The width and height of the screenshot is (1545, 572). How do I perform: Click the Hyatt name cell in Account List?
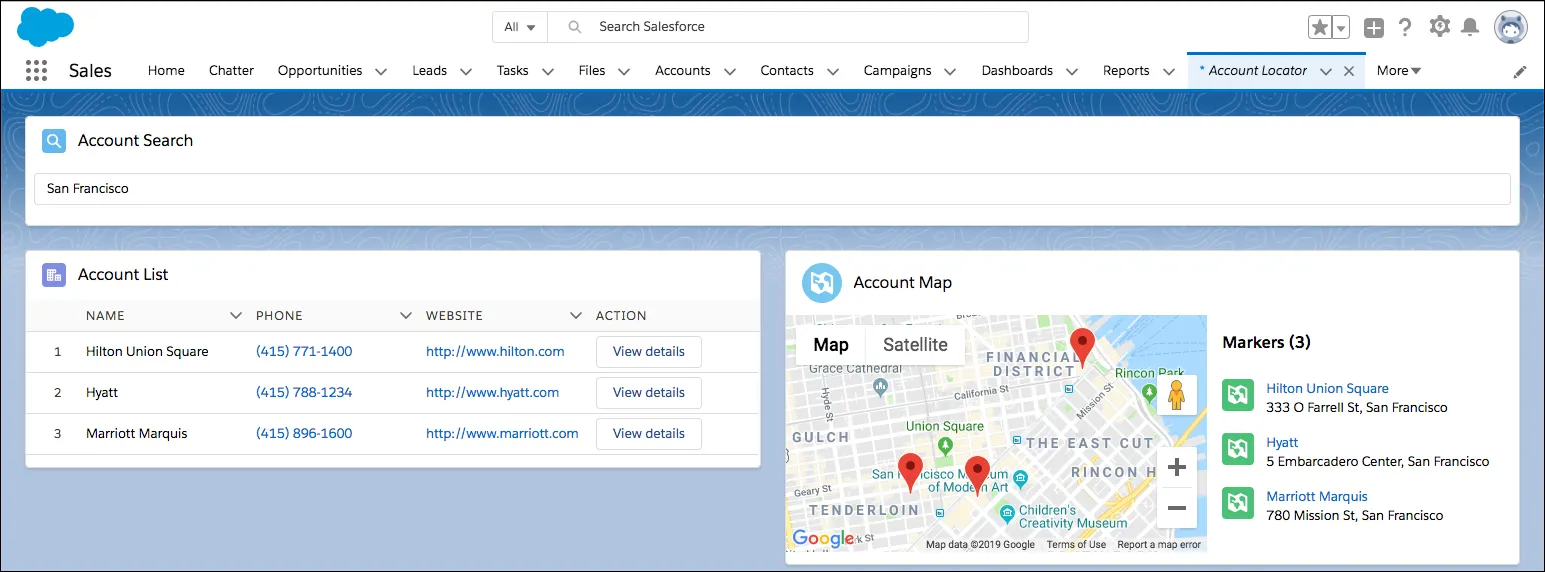(x=102, y=393)
